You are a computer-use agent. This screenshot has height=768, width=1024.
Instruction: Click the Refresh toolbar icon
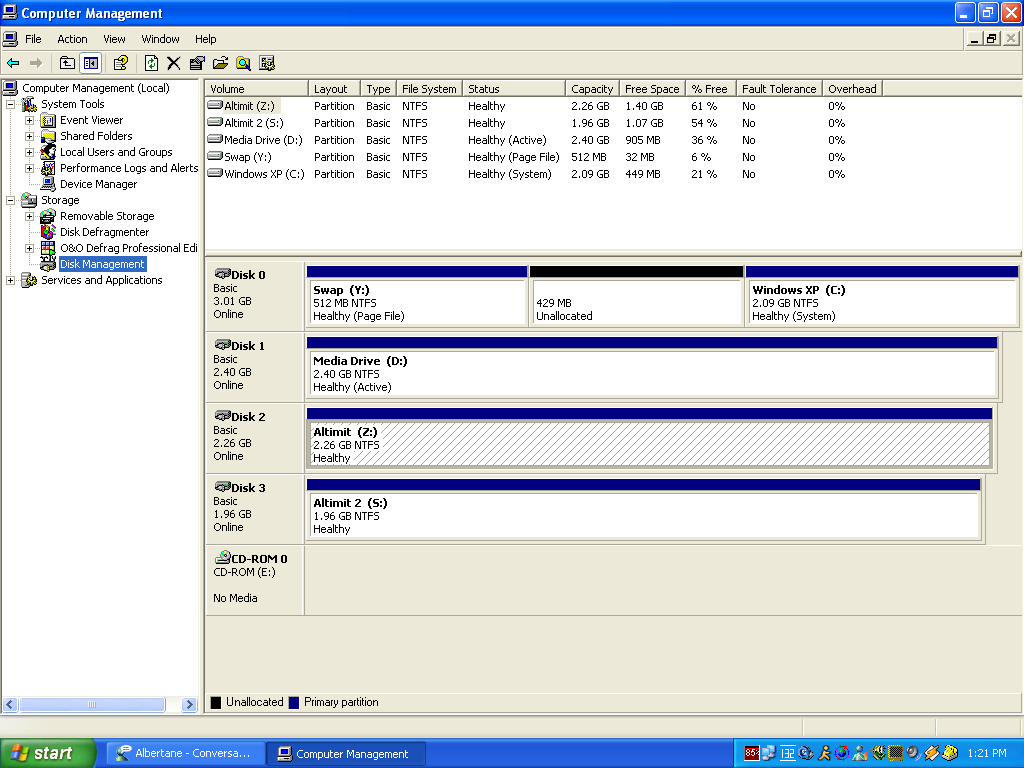click(151, 63)
